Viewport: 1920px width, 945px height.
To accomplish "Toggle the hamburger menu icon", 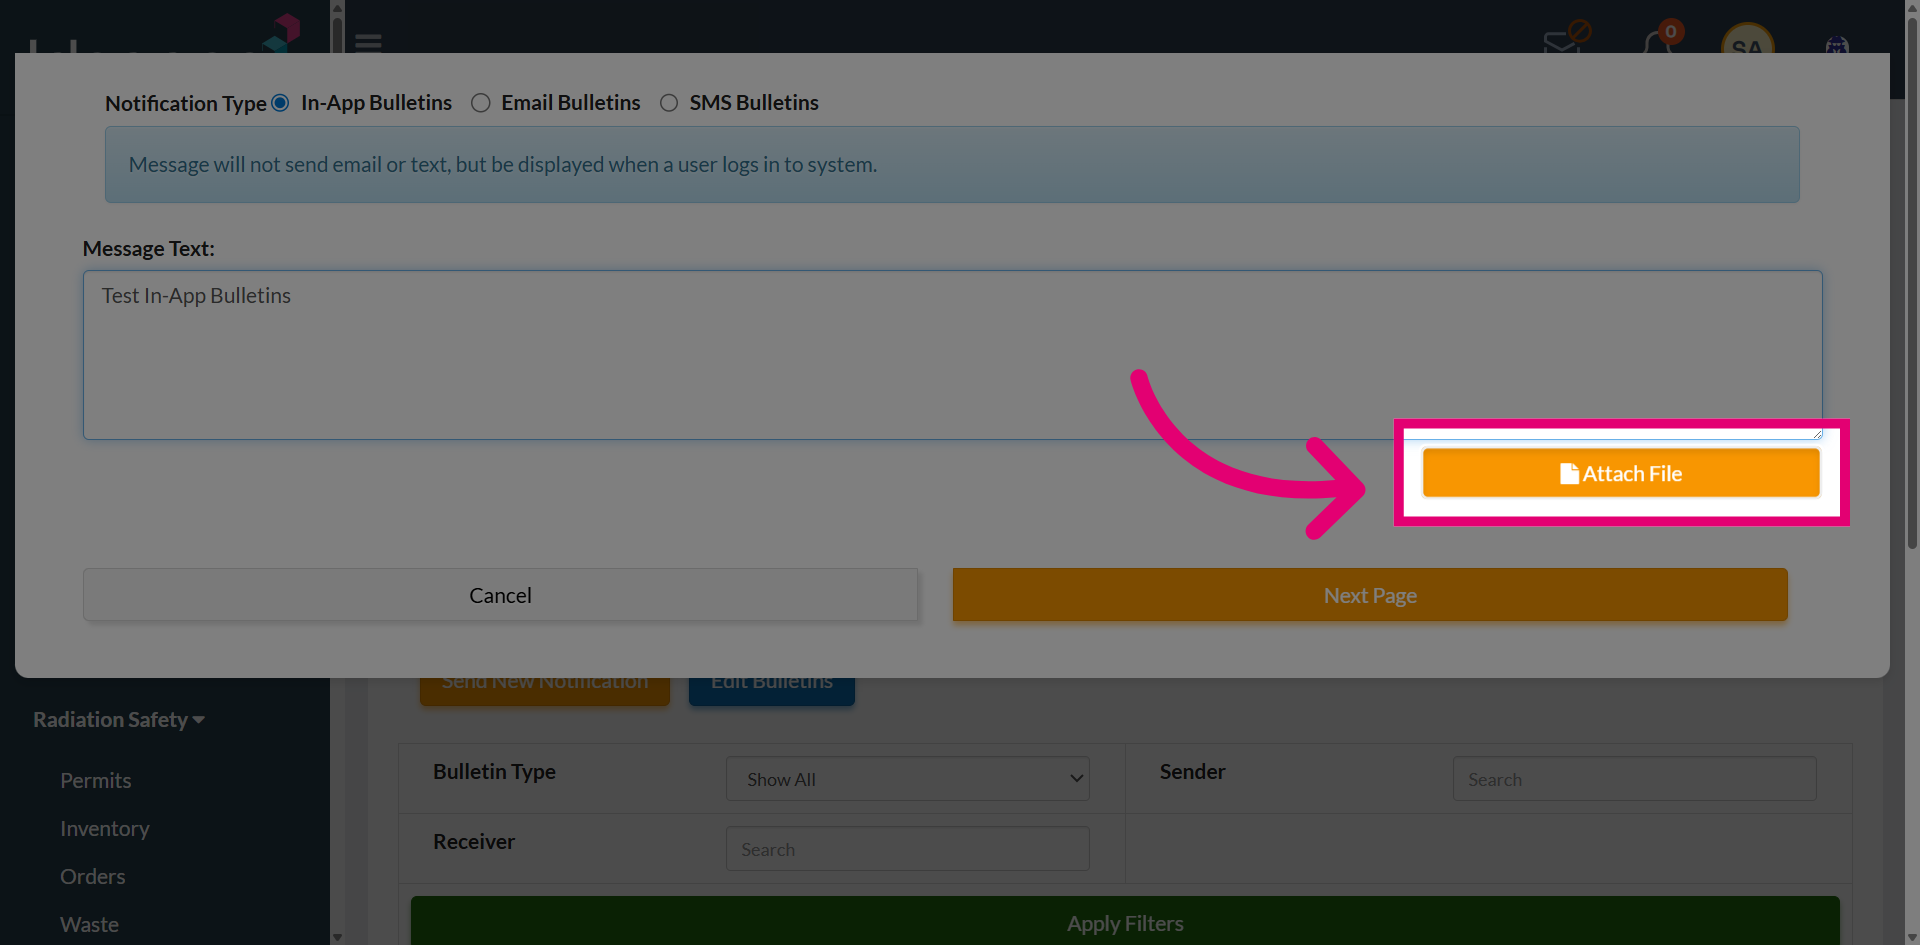I will coord(368,42).
